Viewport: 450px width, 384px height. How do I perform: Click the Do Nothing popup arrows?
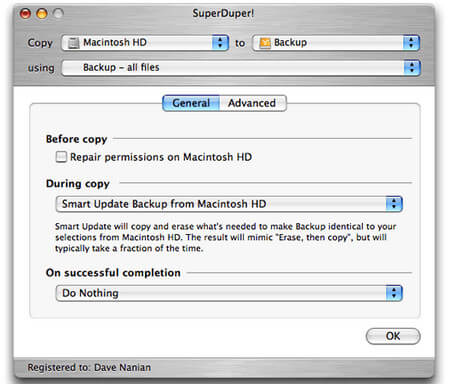click(x=394, y=293)
